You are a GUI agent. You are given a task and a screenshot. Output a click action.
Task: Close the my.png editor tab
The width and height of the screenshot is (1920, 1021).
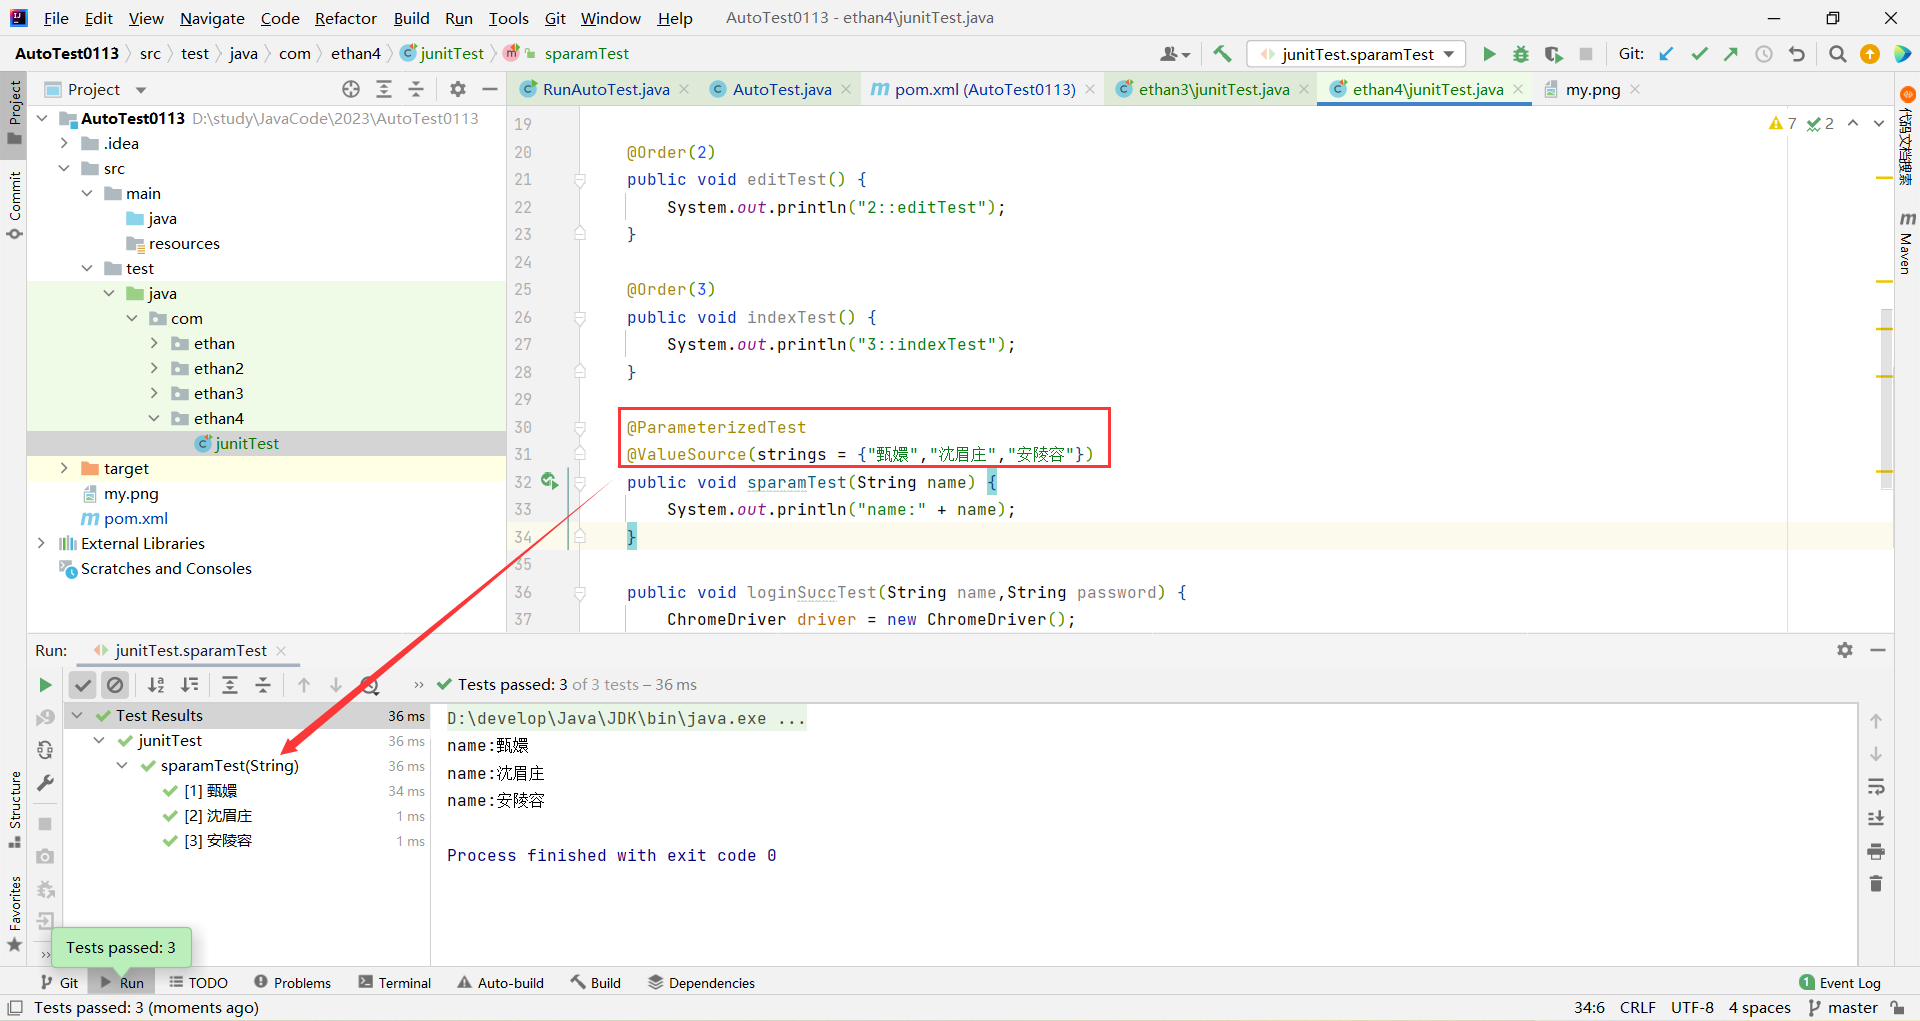1635,89
